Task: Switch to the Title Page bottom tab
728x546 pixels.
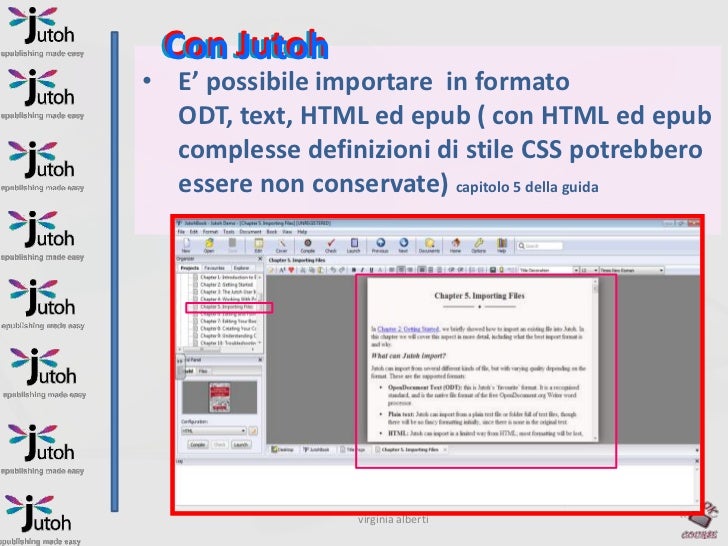Action: tap(353, 449)
